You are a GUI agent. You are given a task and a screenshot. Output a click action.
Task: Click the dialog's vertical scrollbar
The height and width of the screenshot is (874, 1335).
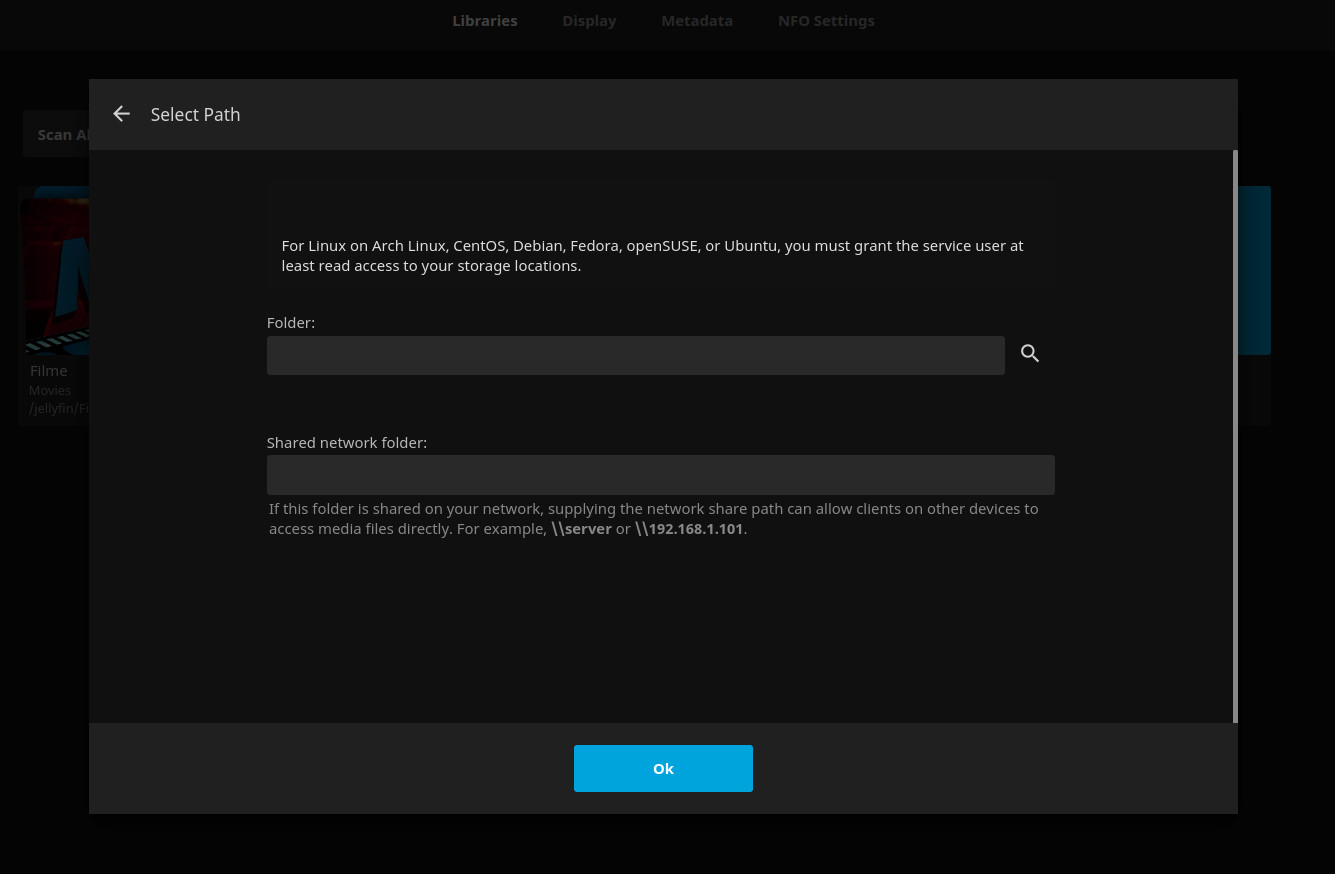(1235, 436)
